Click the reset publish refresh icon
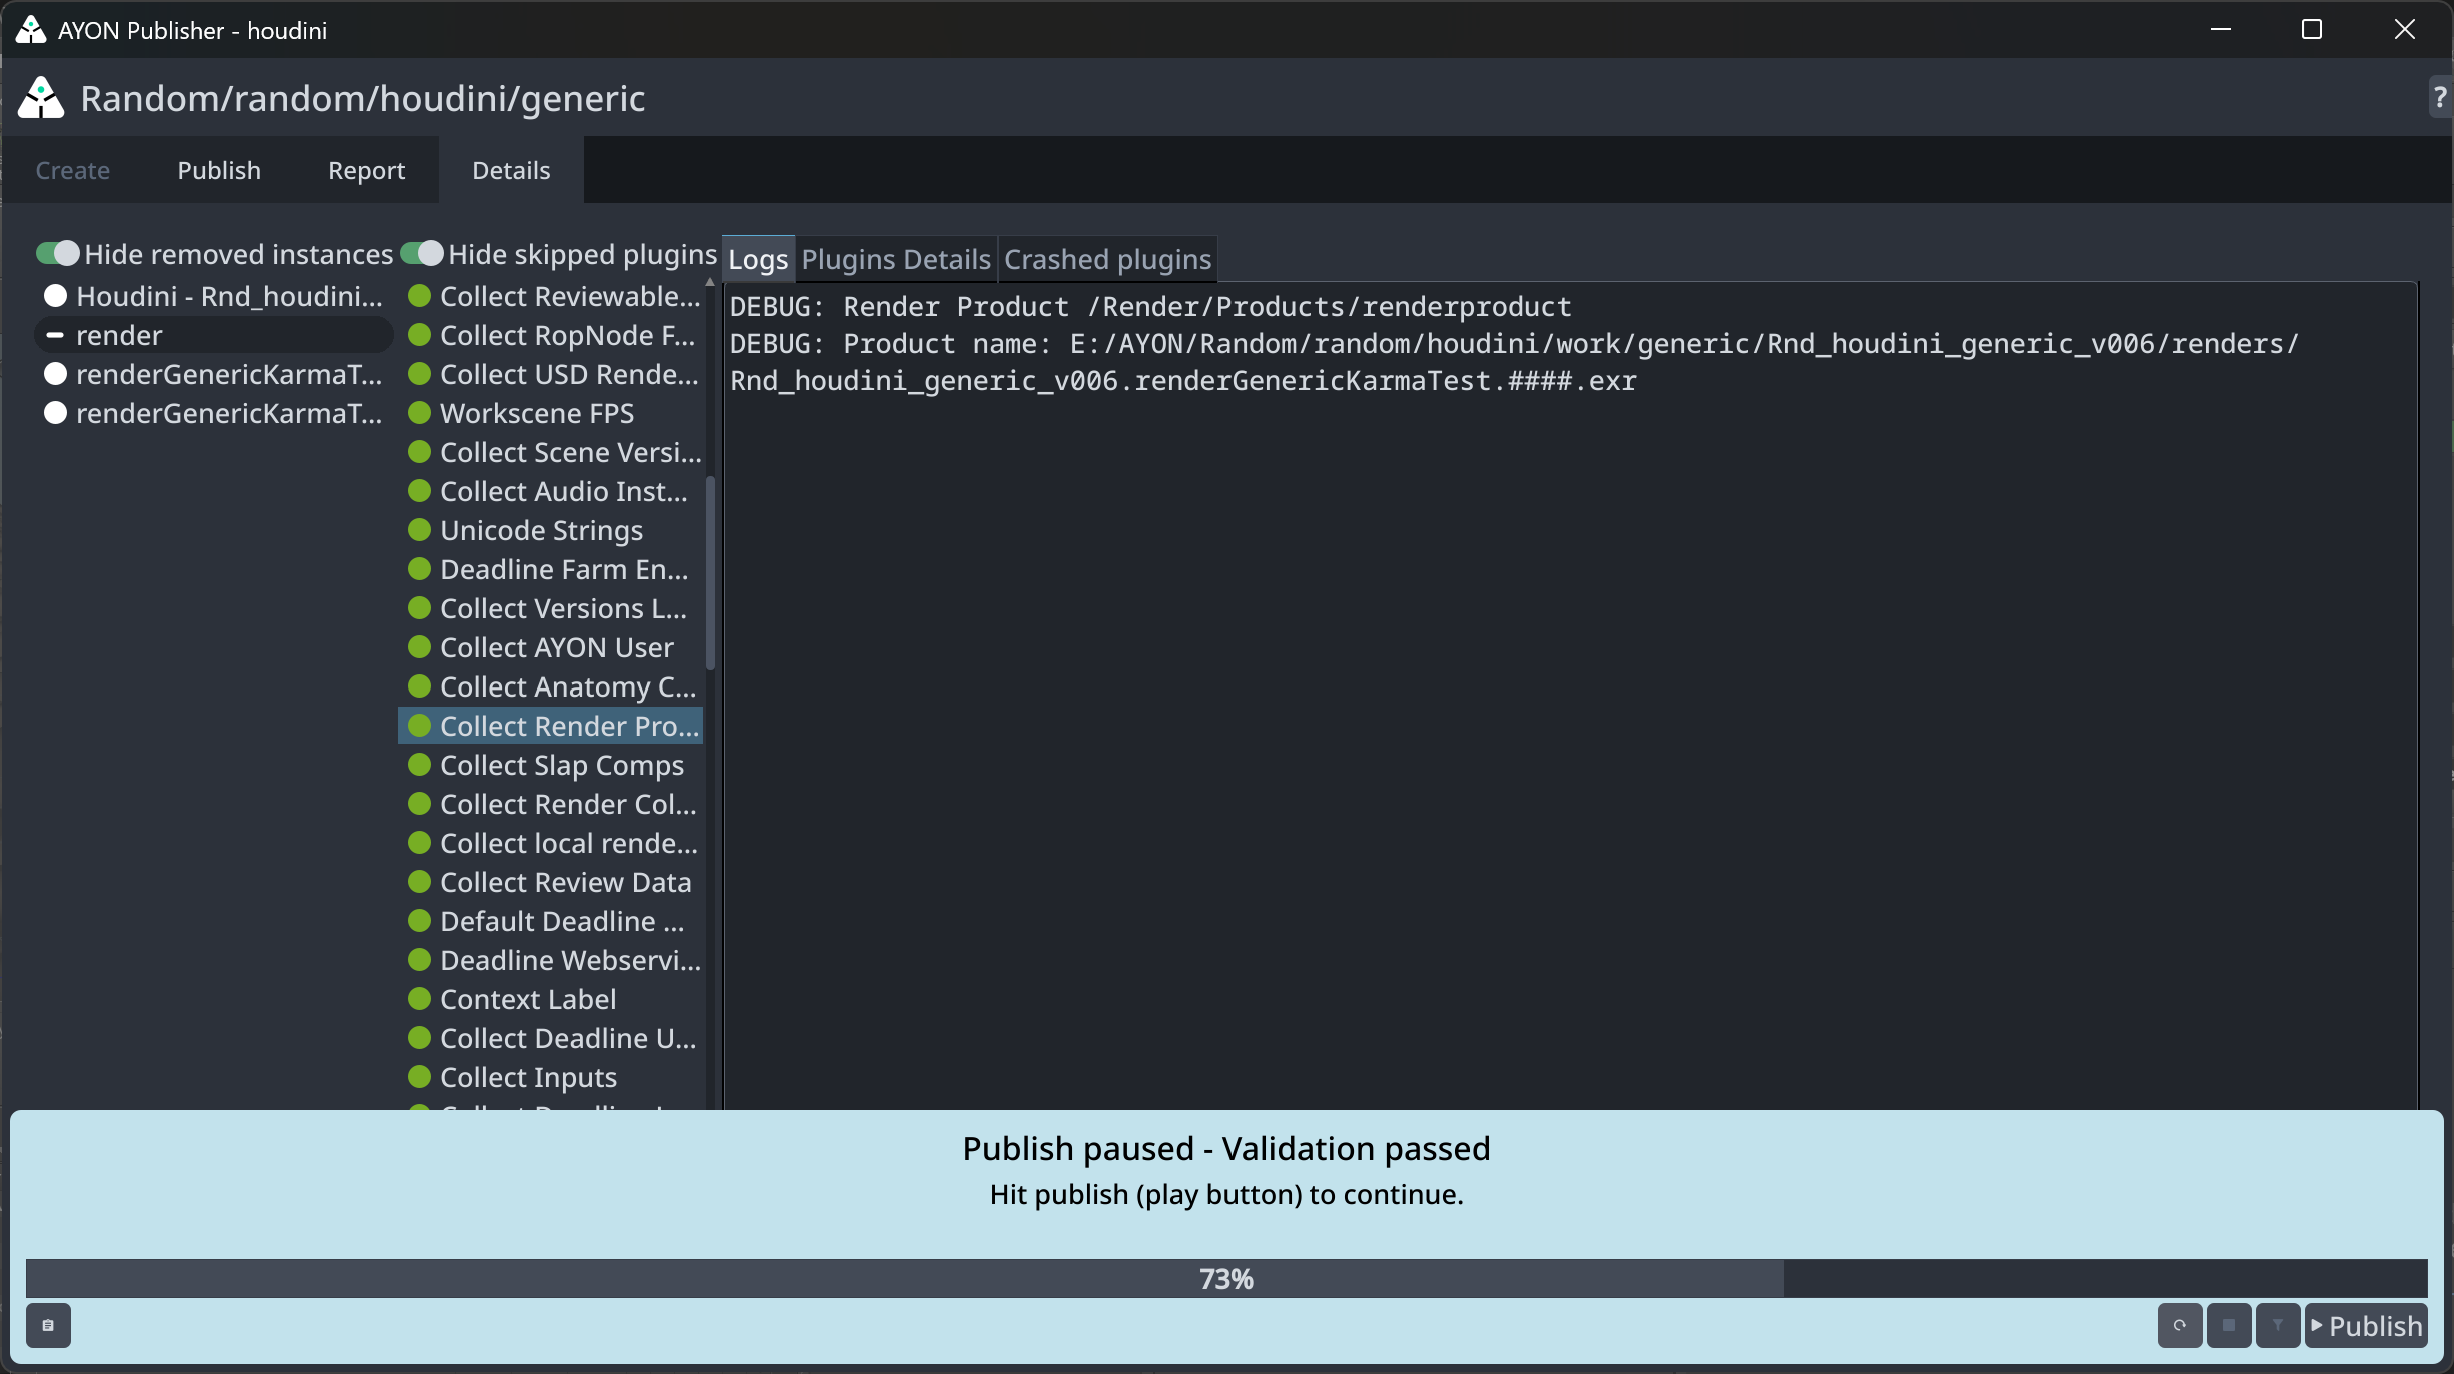 (2180, 1325)
